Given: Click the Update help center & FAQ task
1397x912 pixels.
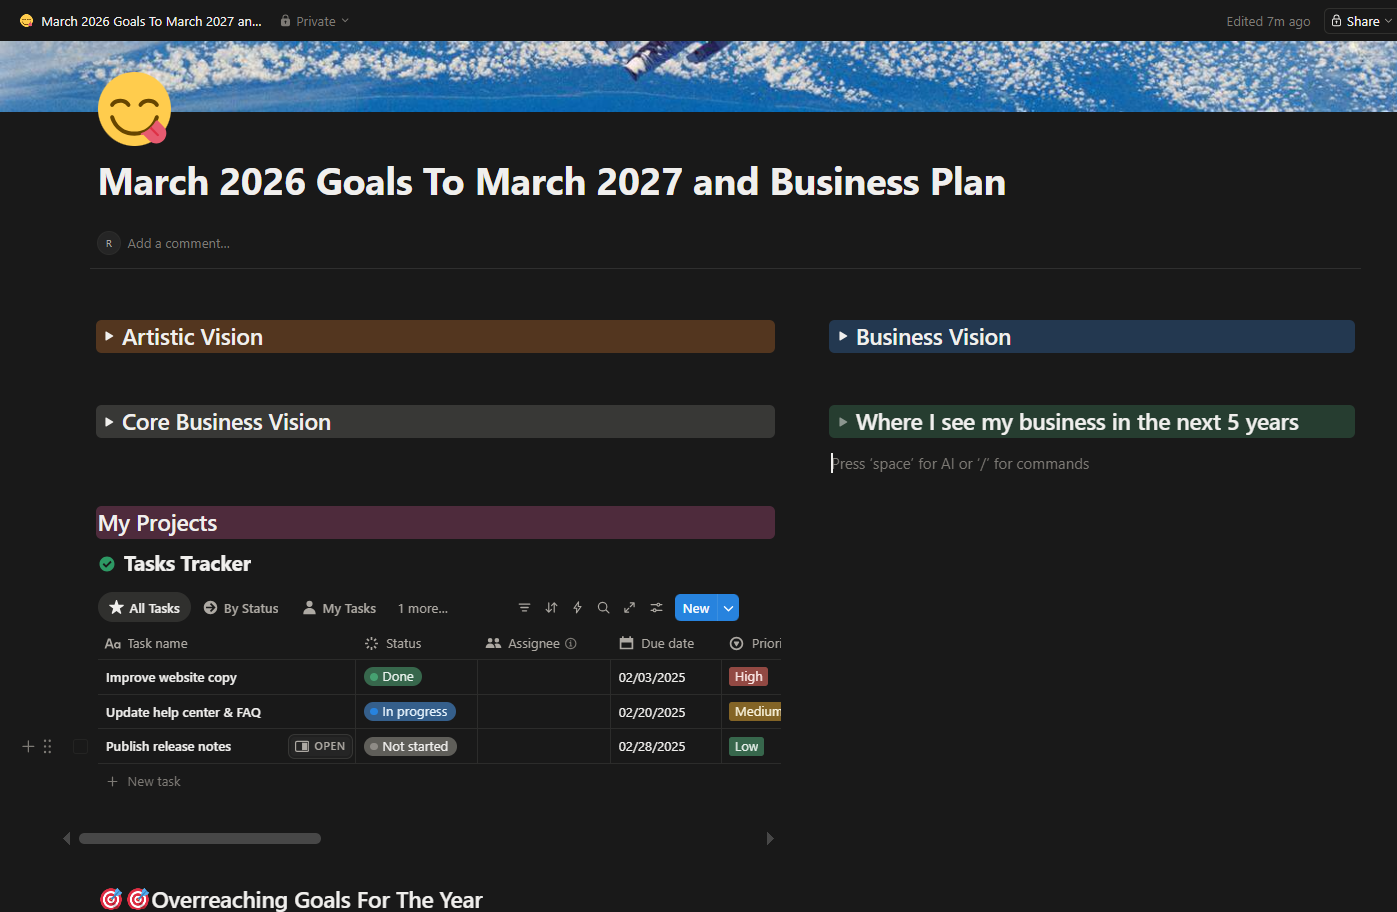Looking at the screenshot, I should pos(183,712).
